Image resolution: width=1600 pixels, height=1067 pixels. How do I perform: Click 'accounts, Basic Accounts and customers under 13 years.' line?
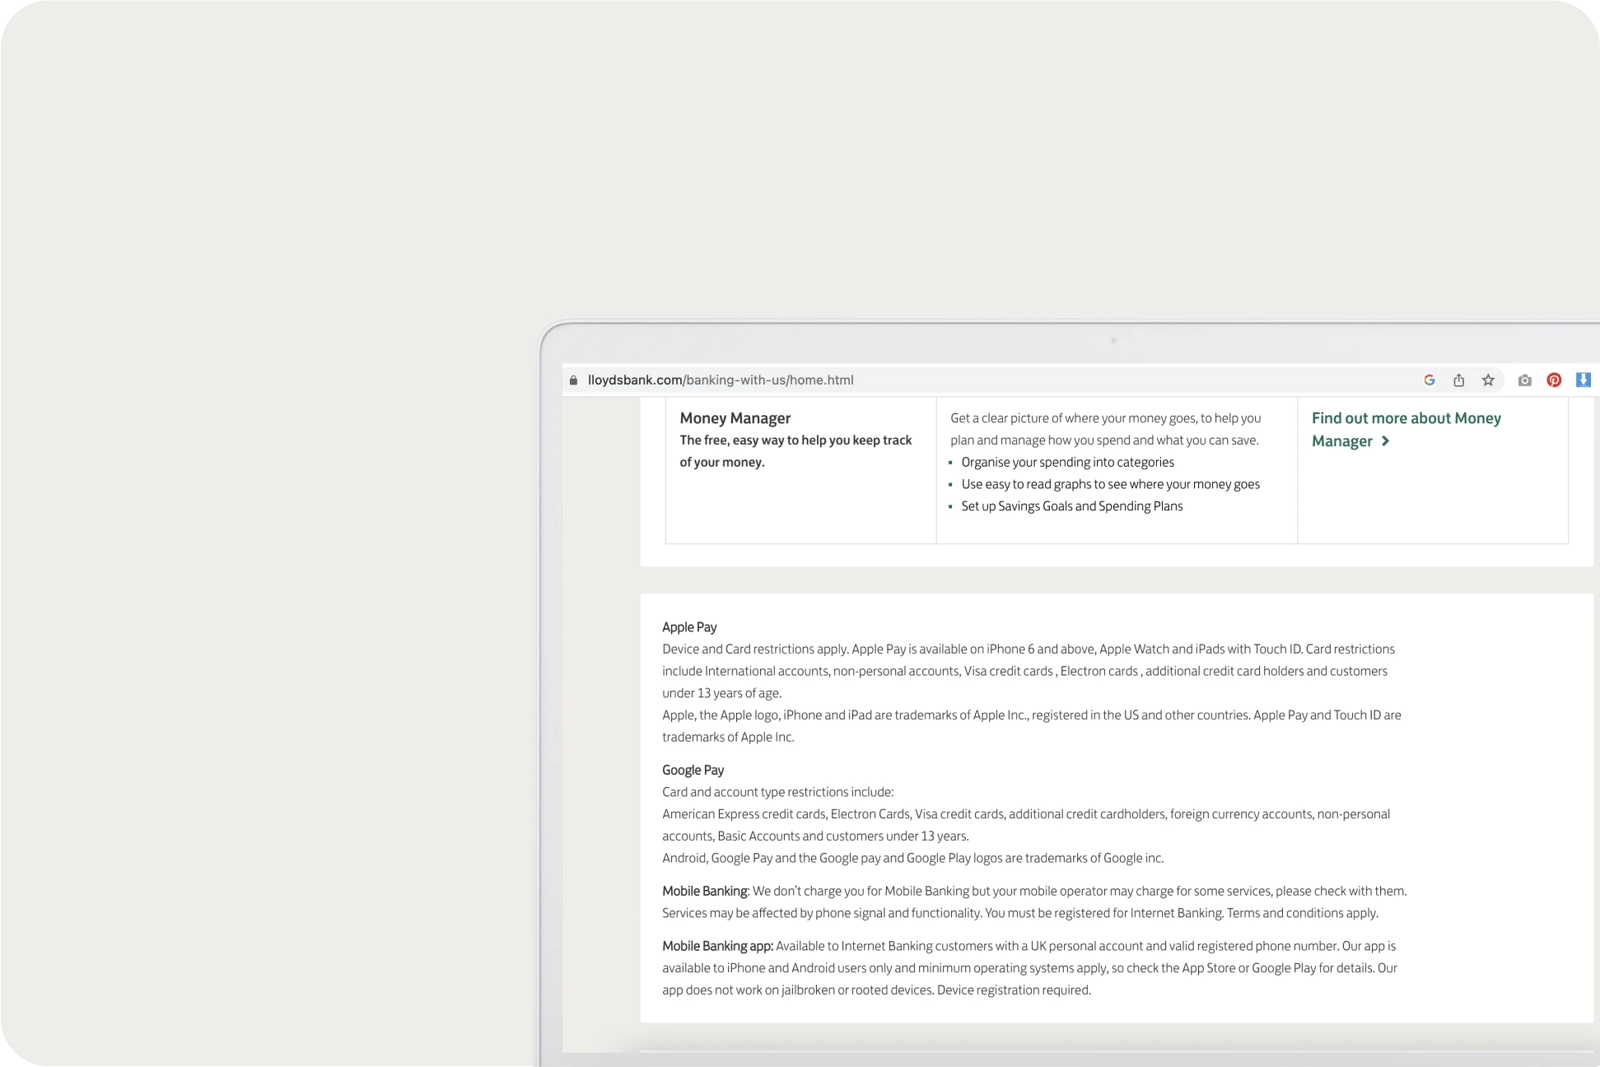click(815, 836)
